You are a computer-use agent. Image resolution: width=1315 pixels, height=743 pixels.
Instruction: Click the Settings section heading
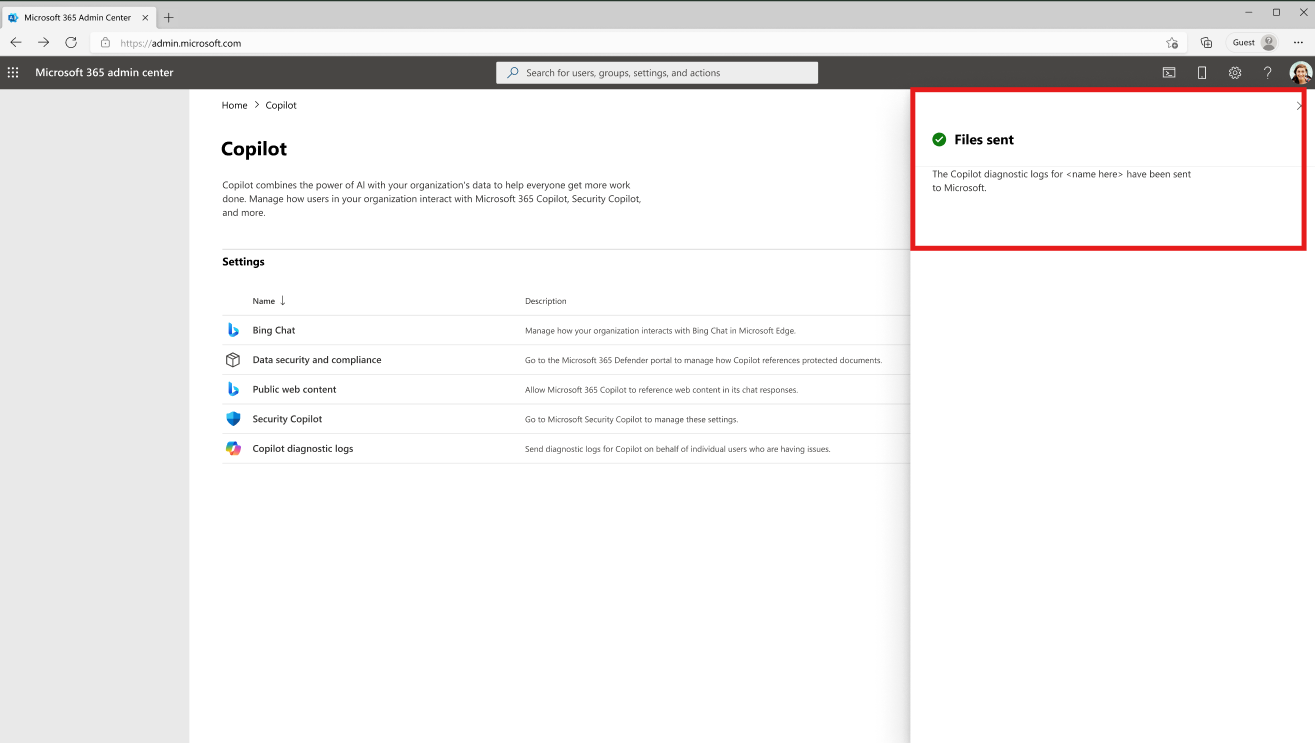click(243, 262)
